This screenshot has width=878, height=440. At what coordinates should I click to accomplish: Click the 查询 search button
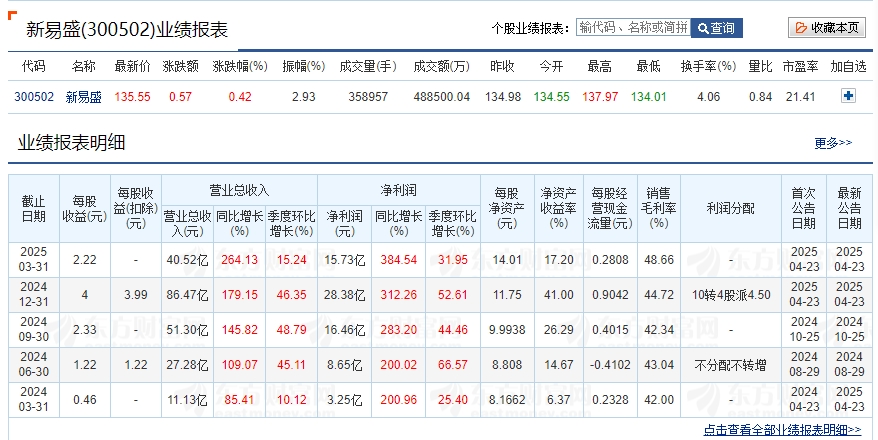tap(716, 28)
